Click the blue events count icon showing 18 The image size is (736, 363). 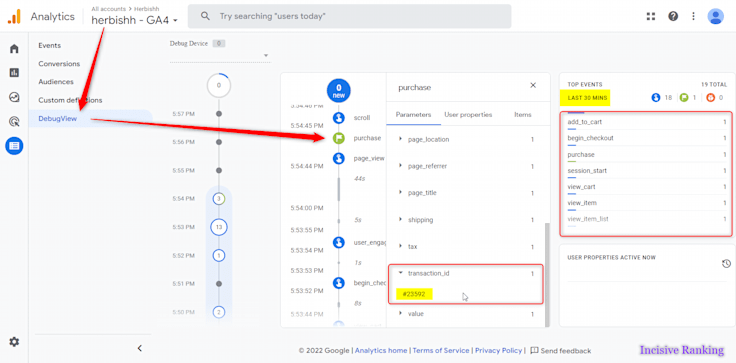(656, 98)
